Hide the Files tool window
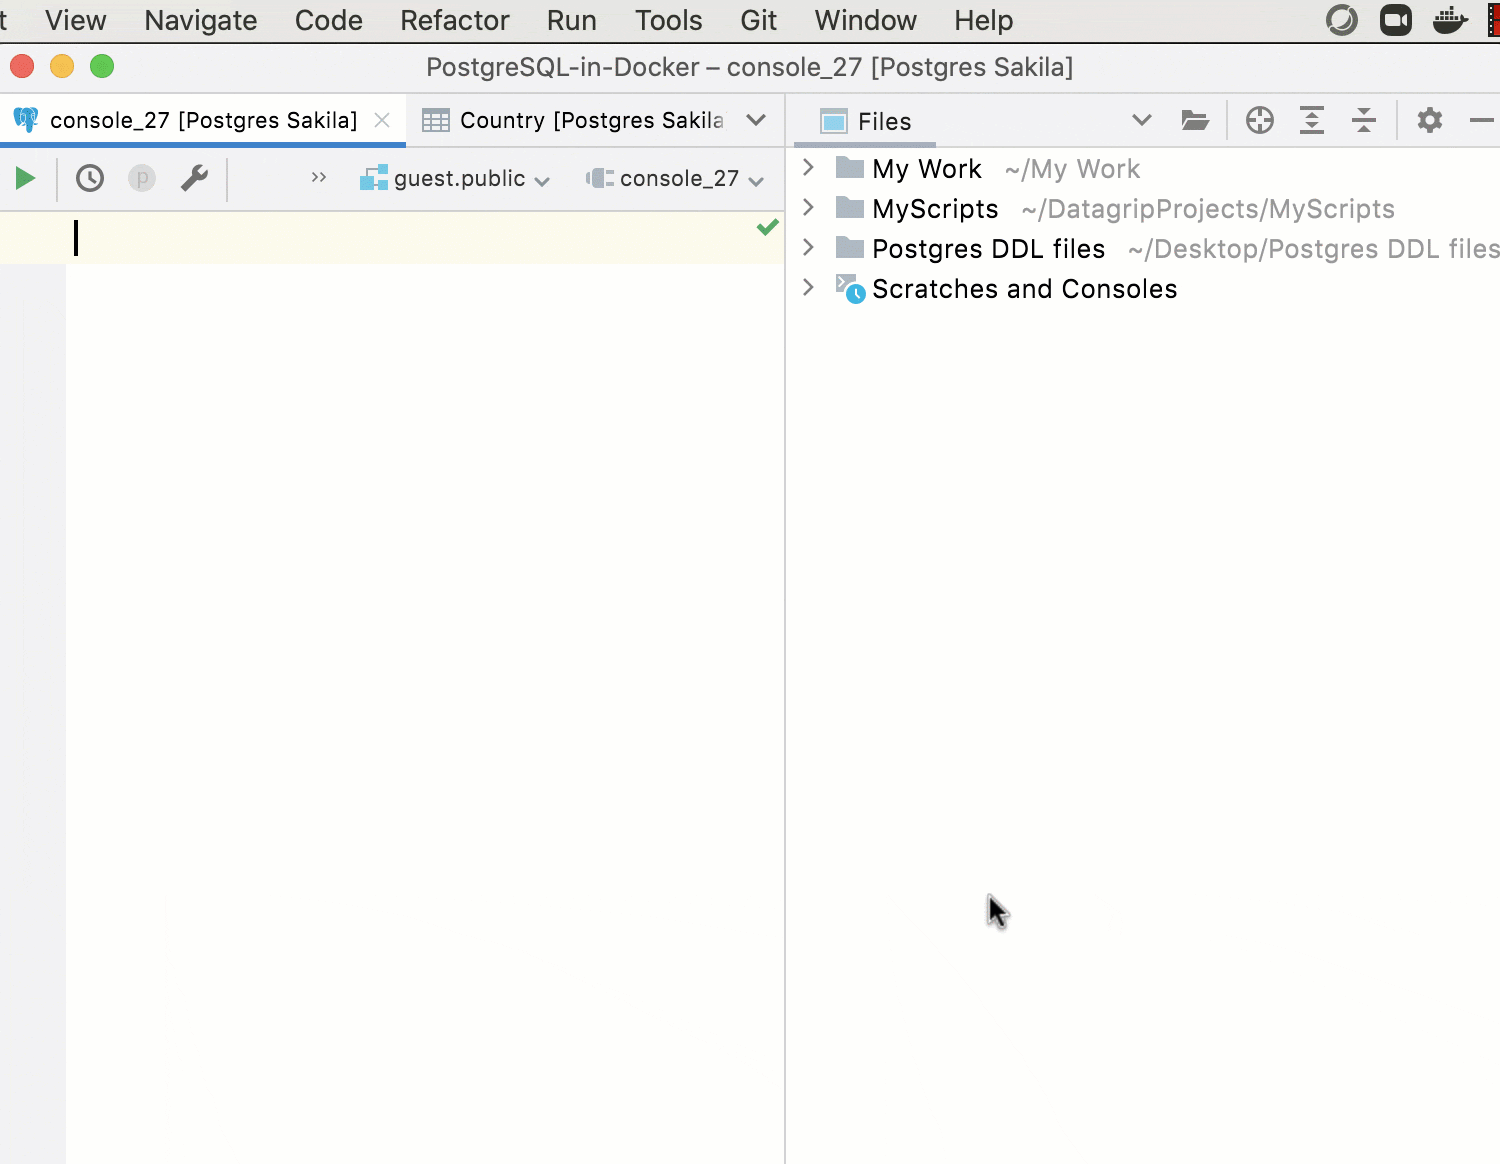Screen dimensions: 1500x1164 point(1482,121)
